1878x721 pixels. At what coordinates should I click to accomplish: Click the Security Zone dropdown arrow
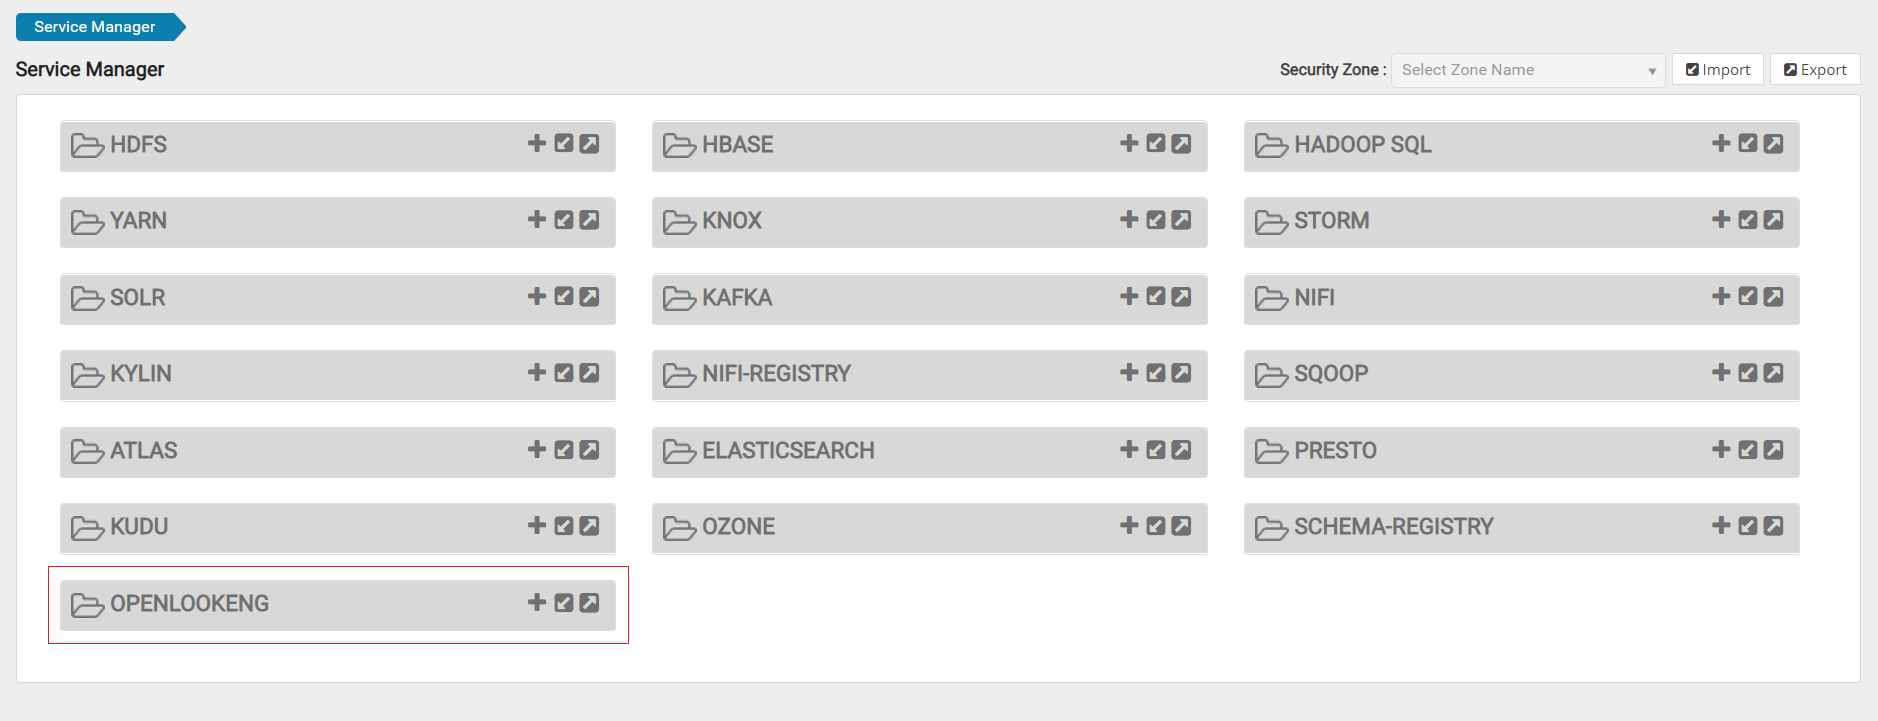point(1652,71)
